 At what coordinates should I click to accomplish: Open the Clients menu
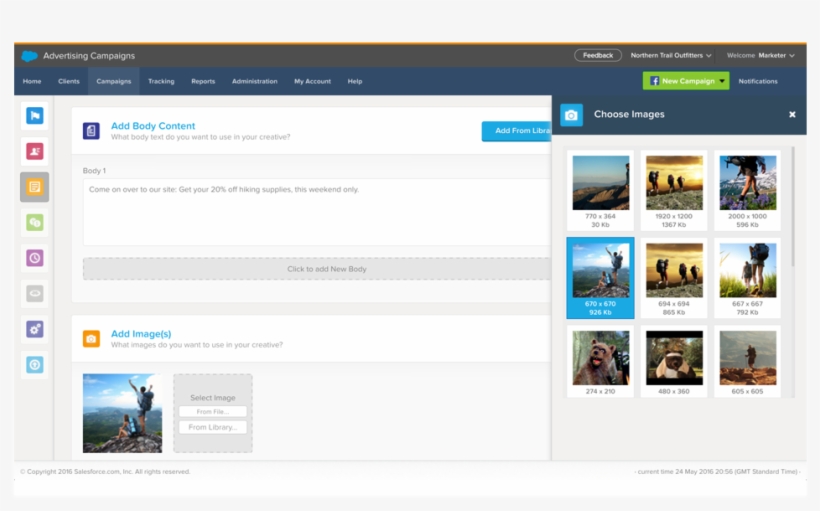click(69, 81)
